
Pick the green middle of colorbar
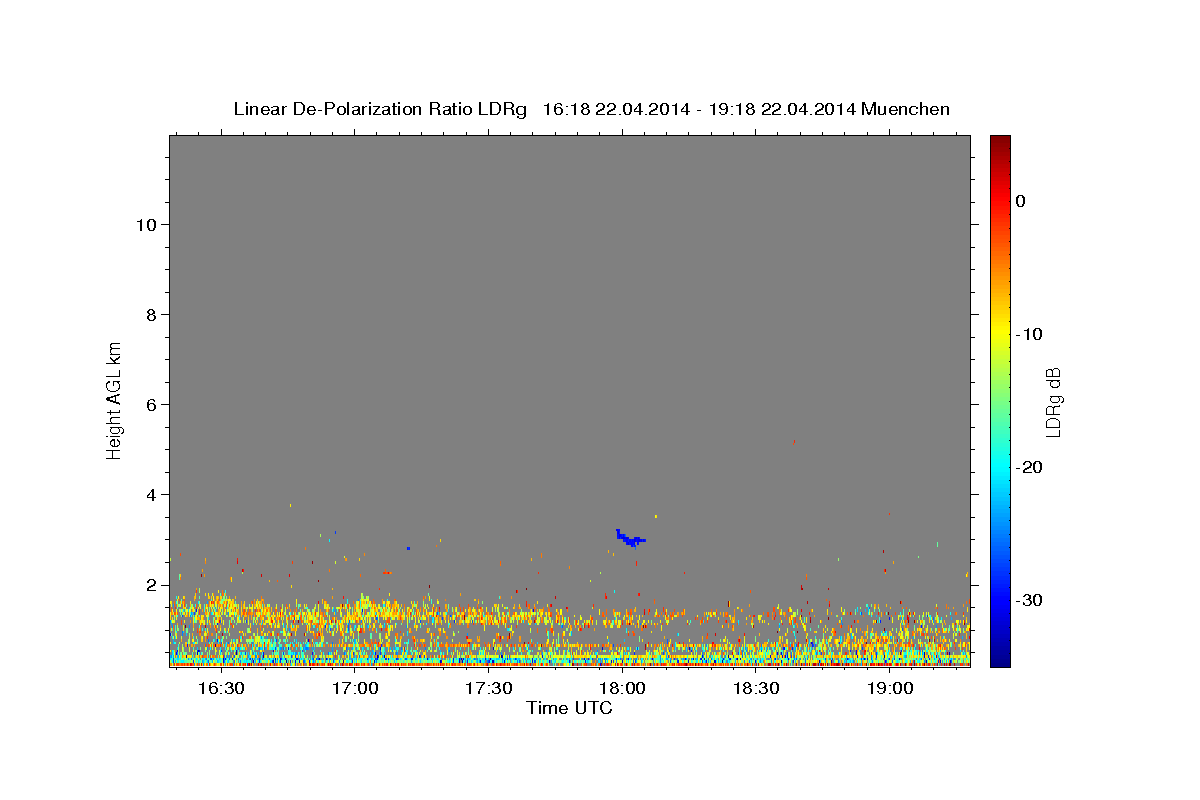(x=1000, y=400)
